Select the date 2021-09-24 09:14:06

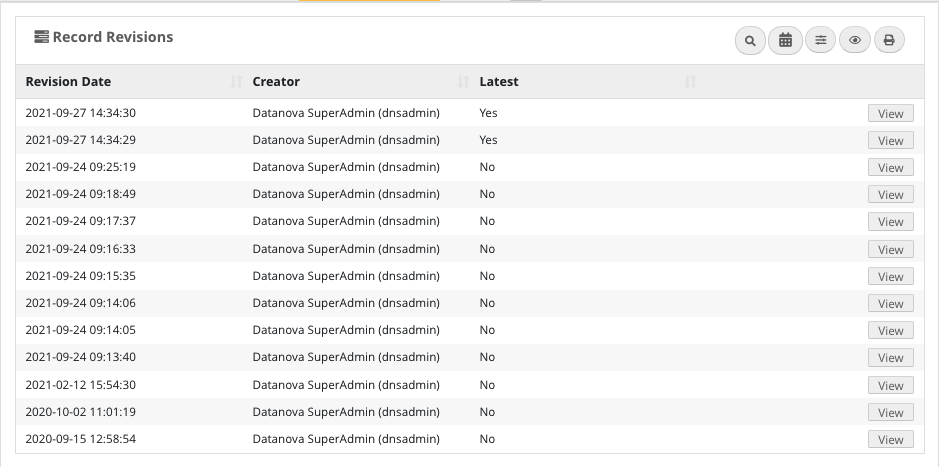(x=80, y=303)
